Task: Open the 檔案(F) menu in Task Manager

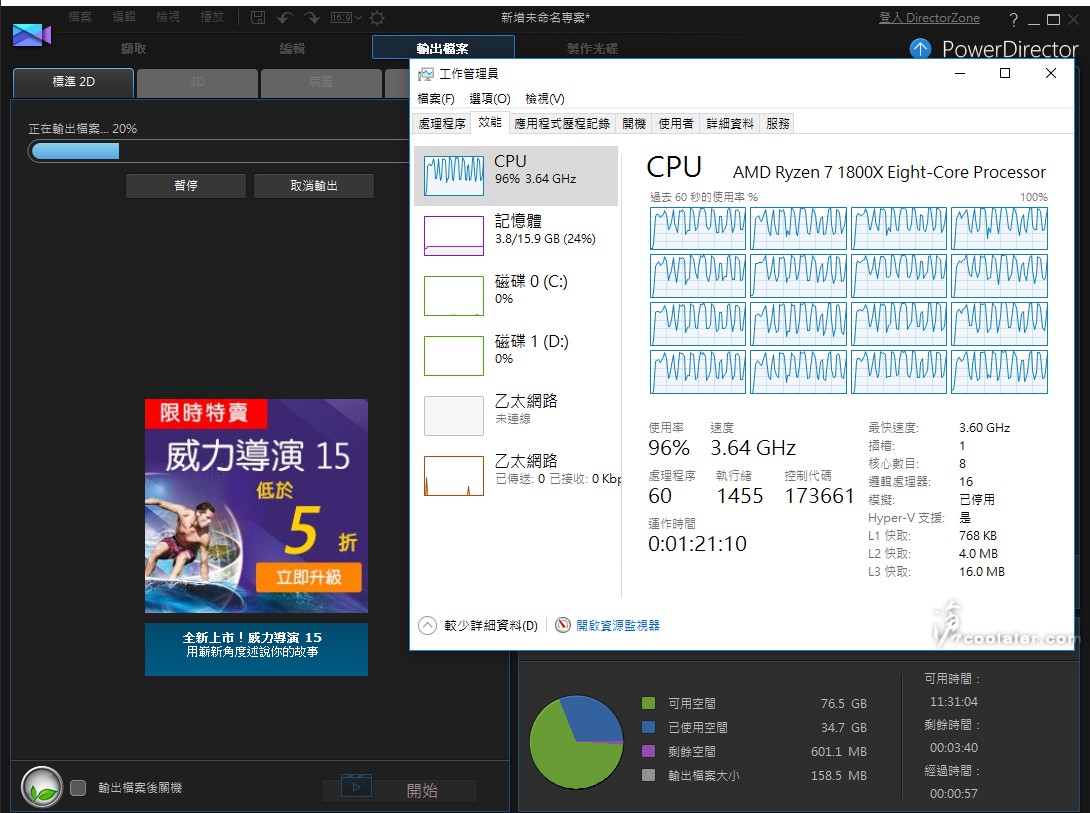Action: point(436,99)
